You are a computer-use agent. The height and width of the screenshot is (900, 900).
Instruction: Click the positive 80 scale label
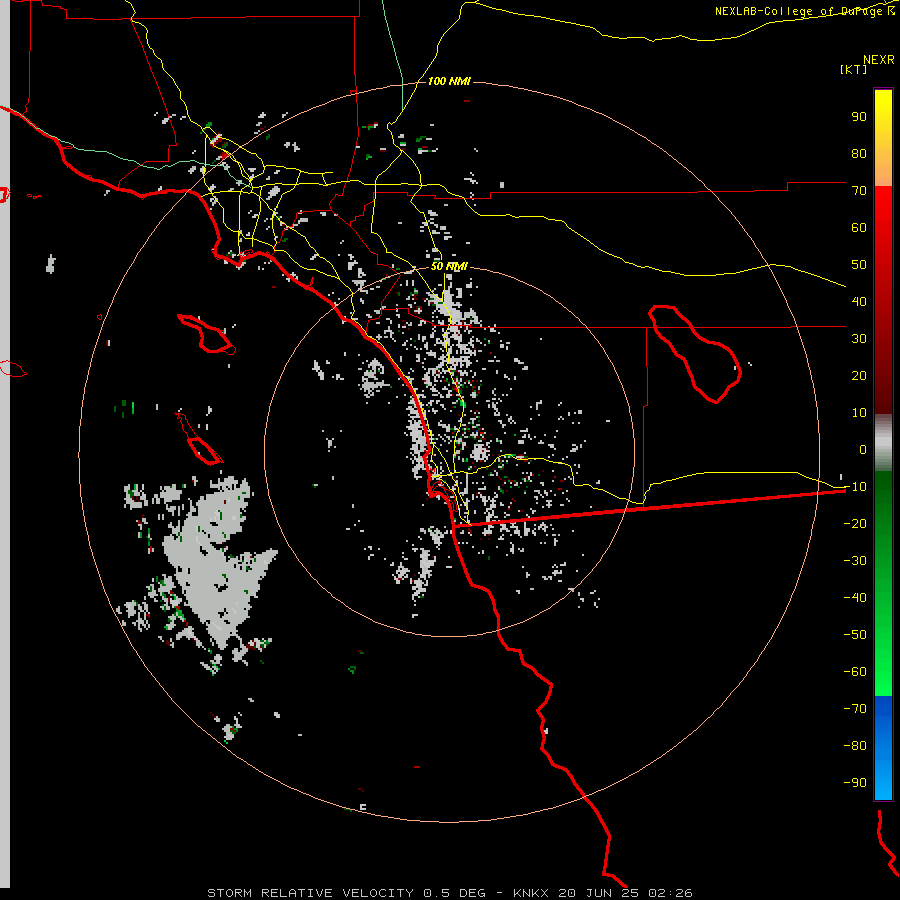(x=859, y=153)
